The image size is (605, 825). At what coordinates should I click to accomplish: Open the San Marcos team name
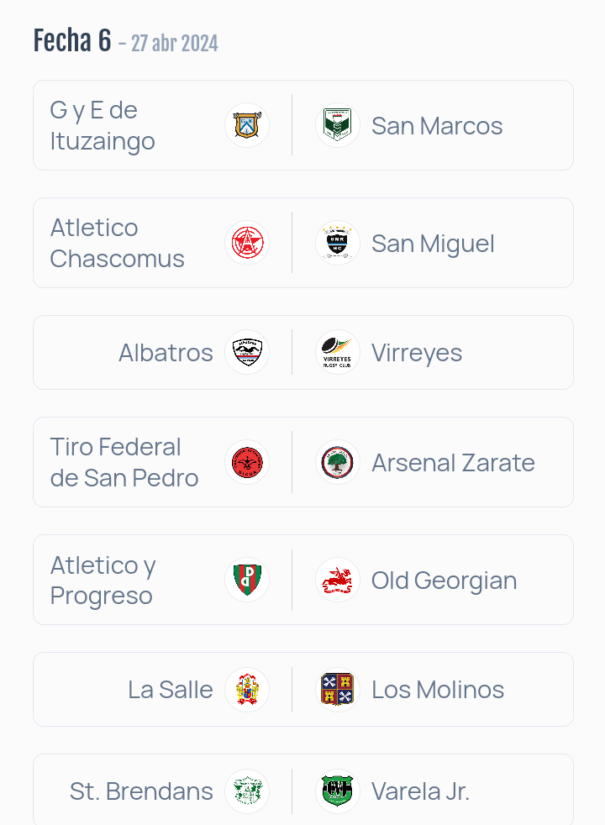(x=437, y=126)
